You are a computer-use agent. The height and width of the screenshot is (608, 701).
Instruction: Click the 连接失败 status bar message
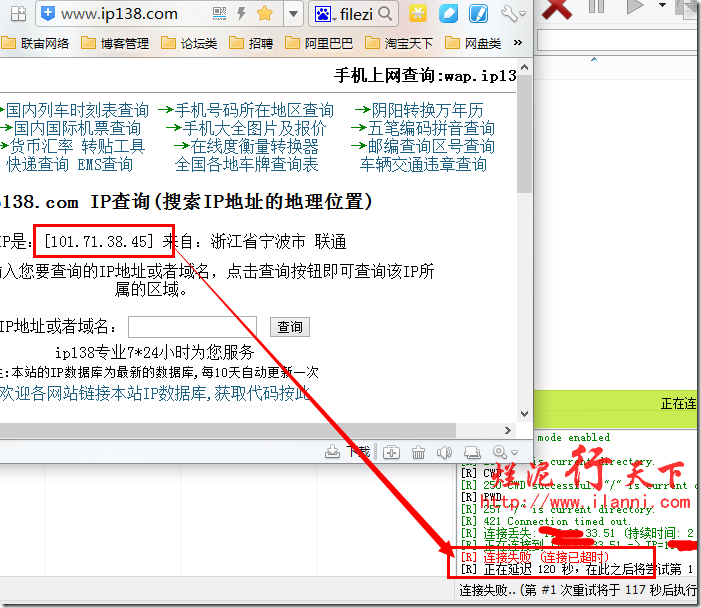click(578, 590)
